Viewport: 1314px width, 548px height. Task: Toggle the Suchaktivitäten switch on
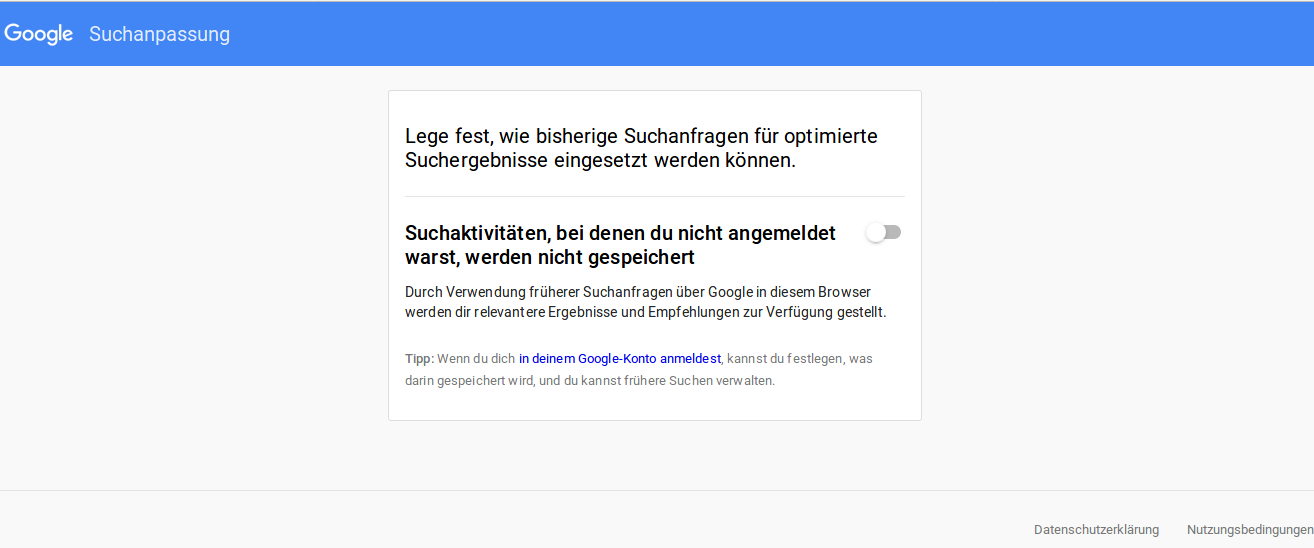883,233
